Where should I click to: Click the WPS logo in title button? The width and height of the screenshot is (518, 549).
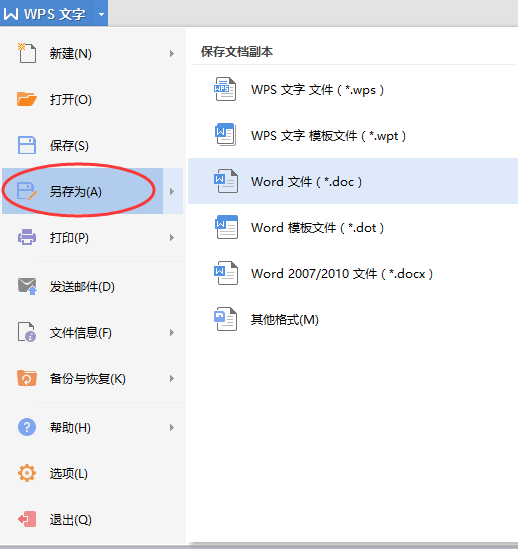pyautogui.click(x=11, y=14)
